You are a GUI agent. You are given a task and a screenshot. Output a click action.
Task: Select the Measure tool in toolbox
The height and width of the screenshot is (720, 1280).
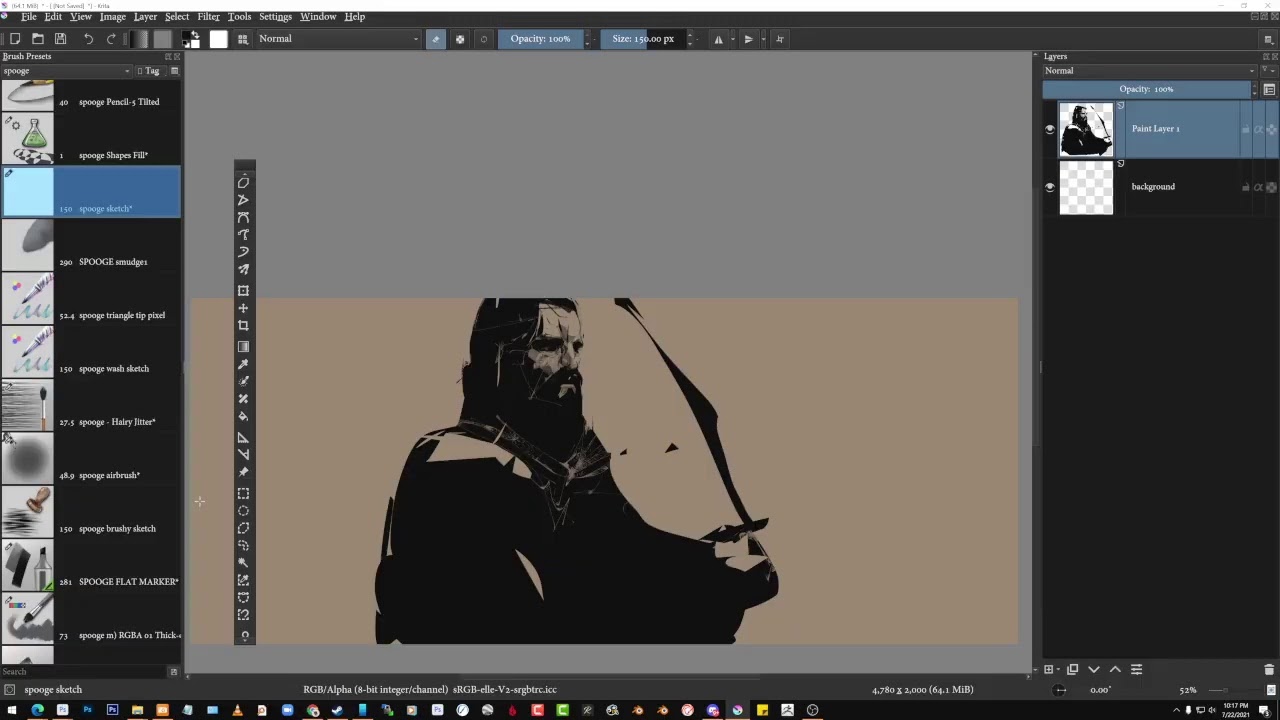coord(243,455)
